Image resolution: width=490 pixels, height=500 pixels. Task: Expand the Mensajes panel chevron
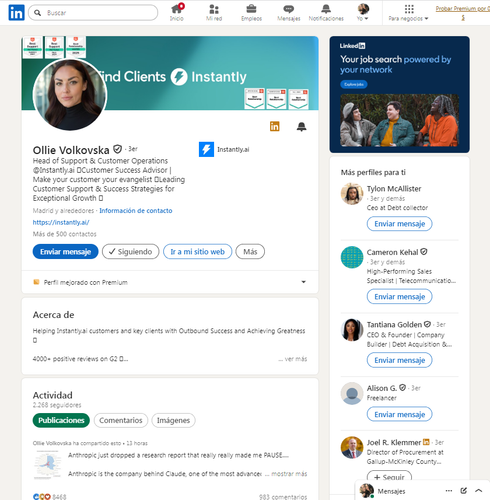[478, 491]
